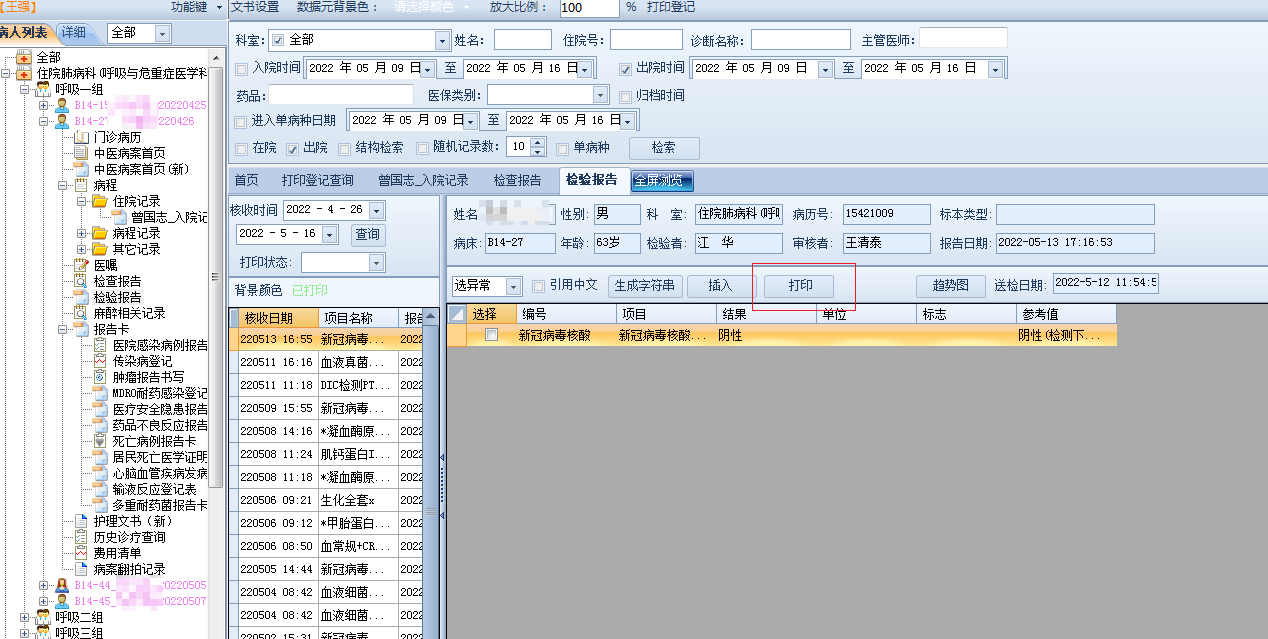Image resolution: width=1268 pixels, height=639 pixels.
Task: Tick the checkbox in 新冠病毒核酸 result row
Action: pos(491,336)
